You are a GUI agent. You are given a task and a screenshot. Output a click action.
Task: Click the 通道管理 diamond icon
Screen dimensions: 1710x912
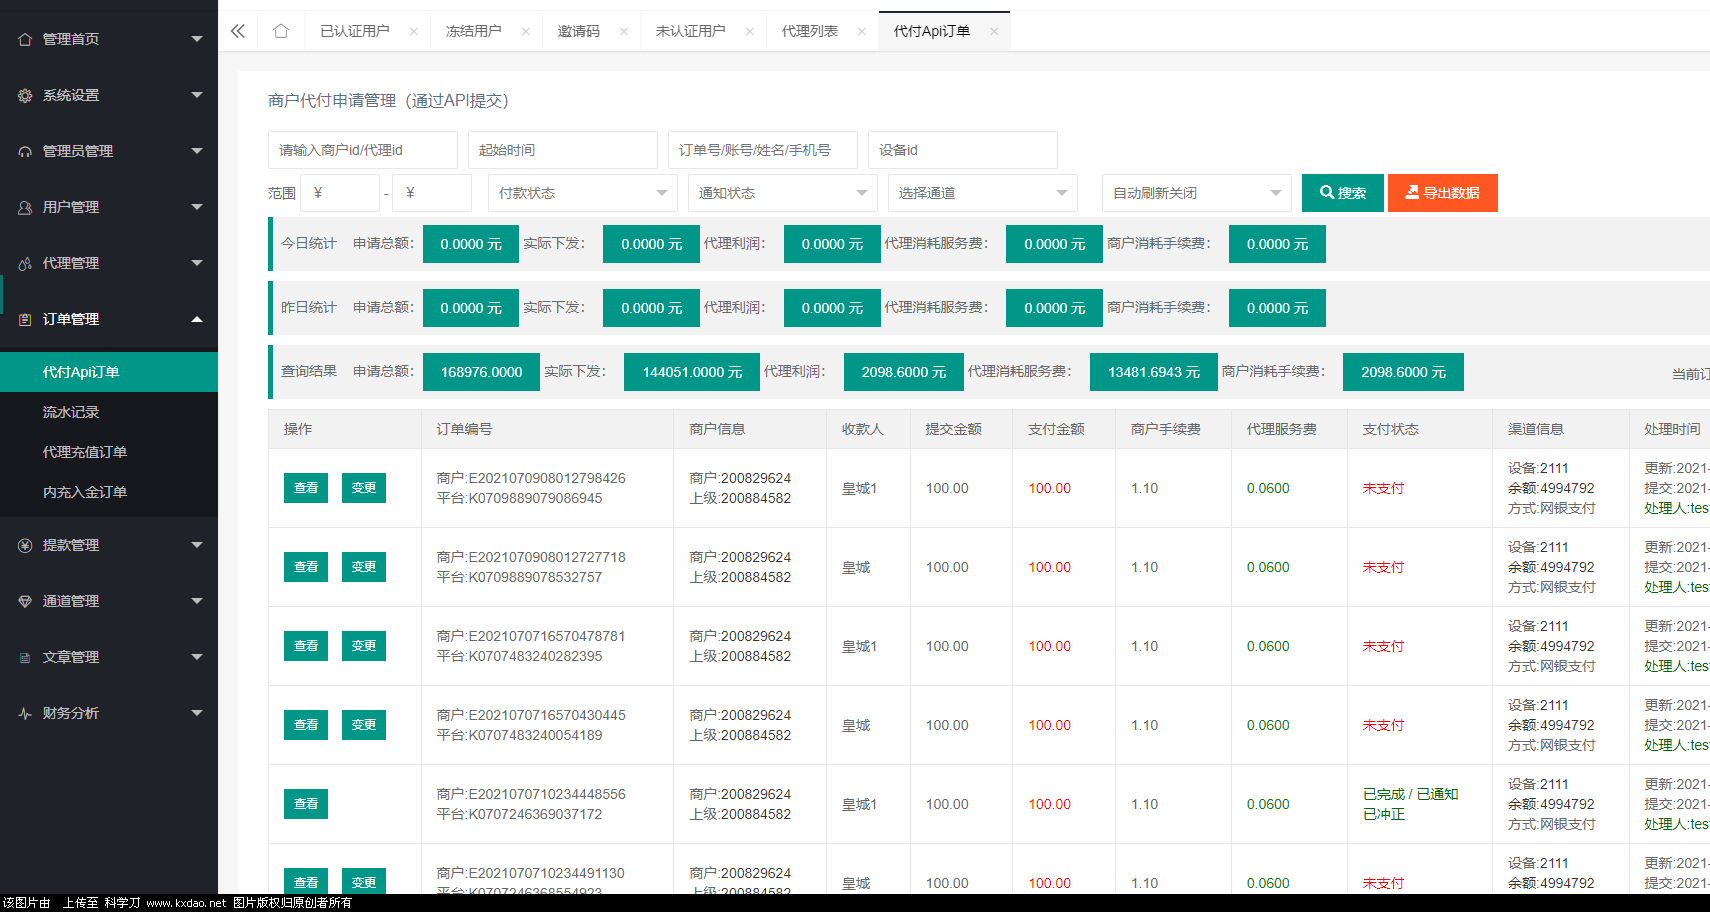click(25, 602)
